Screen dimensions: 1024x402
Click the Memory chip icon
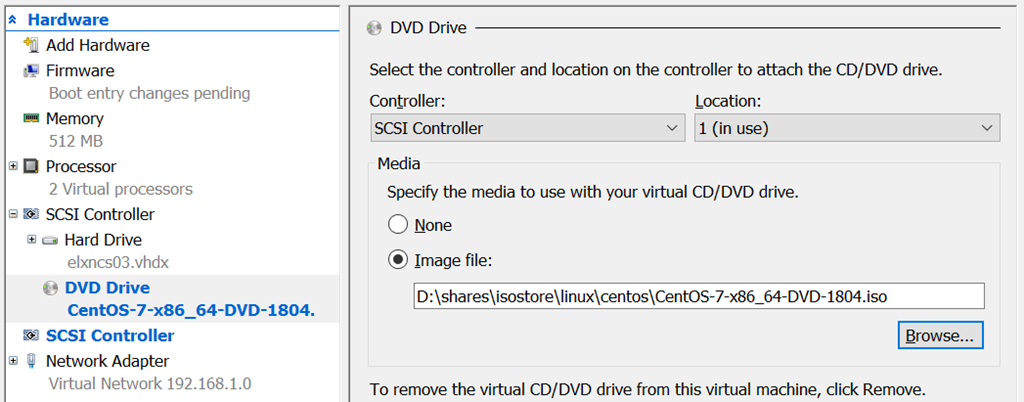30,119
